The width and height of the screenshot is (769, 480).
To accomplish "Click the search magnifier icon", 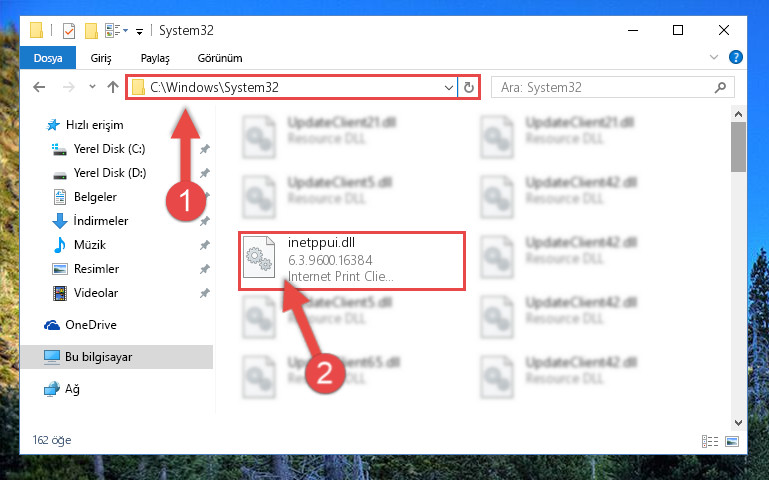I will click(x=720, y=88).
